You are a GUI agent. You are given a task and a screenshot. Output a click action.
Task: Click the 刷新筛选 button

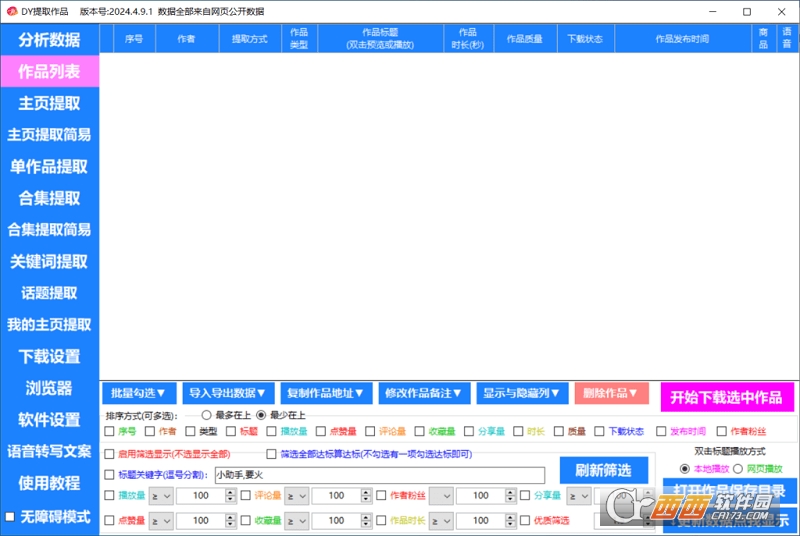point(604,470)
